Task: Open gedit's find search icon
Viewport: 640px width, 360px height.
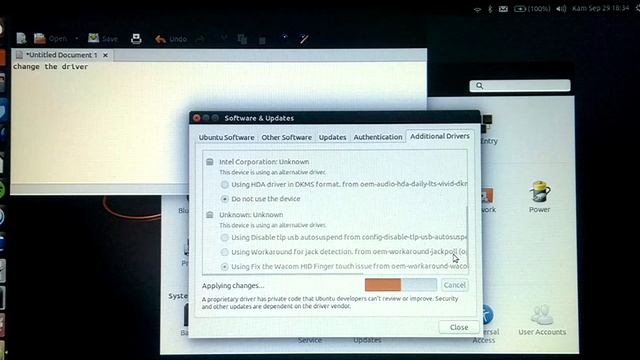Action: [x=284, y=38]
